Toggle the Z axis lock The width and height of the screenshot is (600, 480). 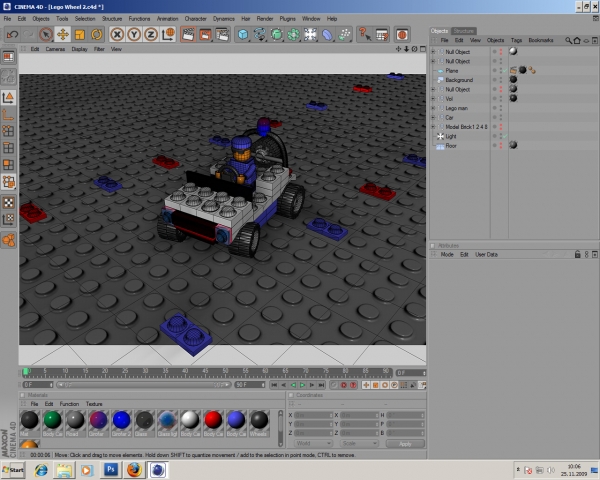[x=151, y=34]
